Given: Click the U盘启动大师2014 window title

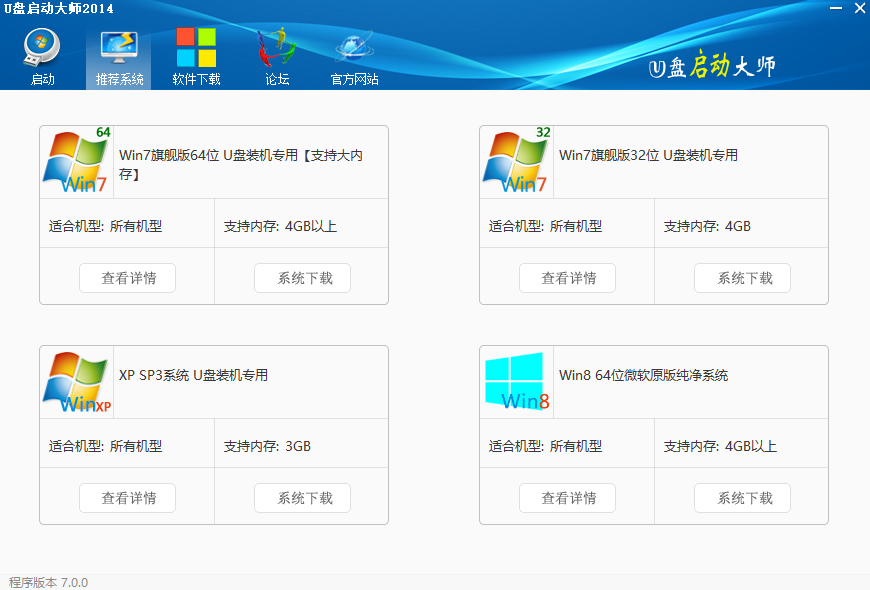Looking at the screenshot, I should coord(58,8).
